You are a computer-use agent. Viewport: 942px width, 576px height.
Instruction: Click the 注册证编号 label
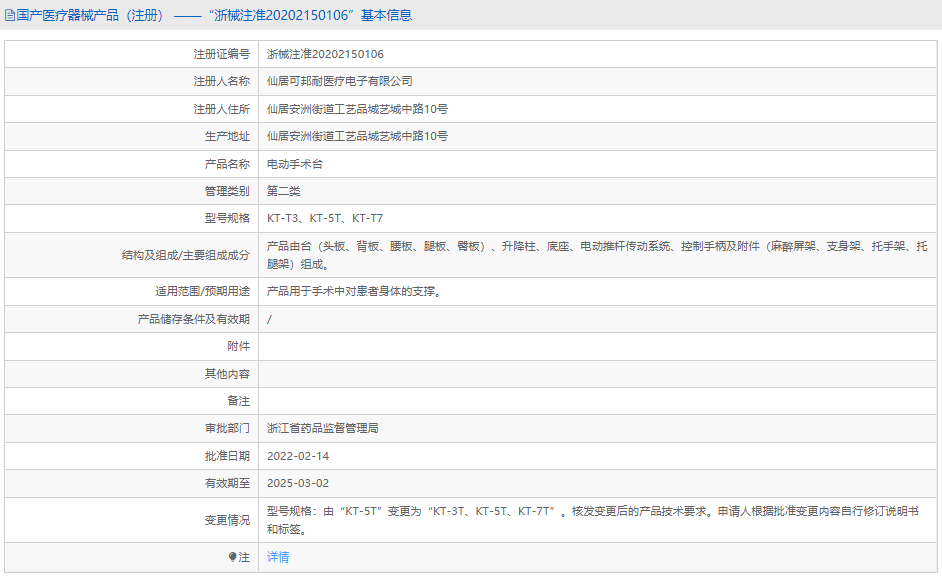click(222, 54)
